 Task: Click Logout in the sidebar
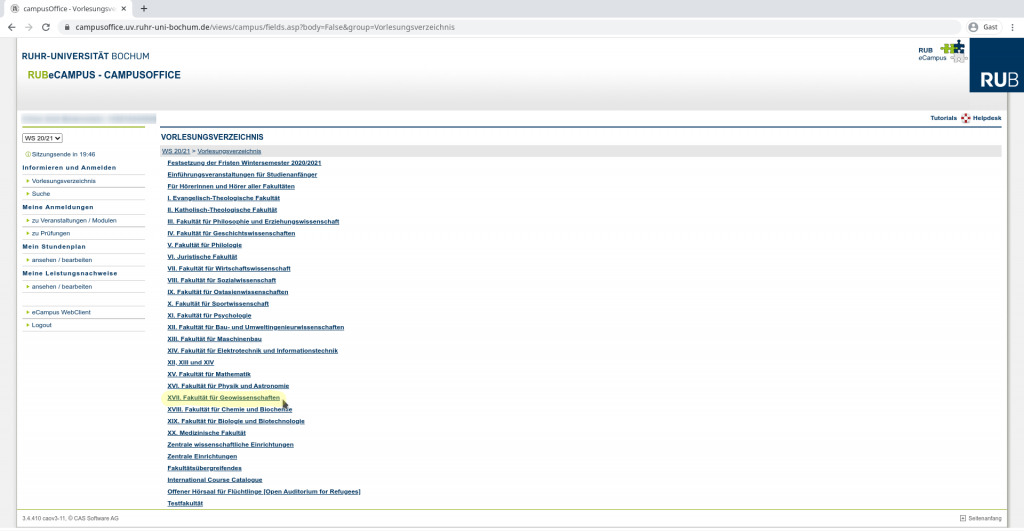tap(41, 325)
